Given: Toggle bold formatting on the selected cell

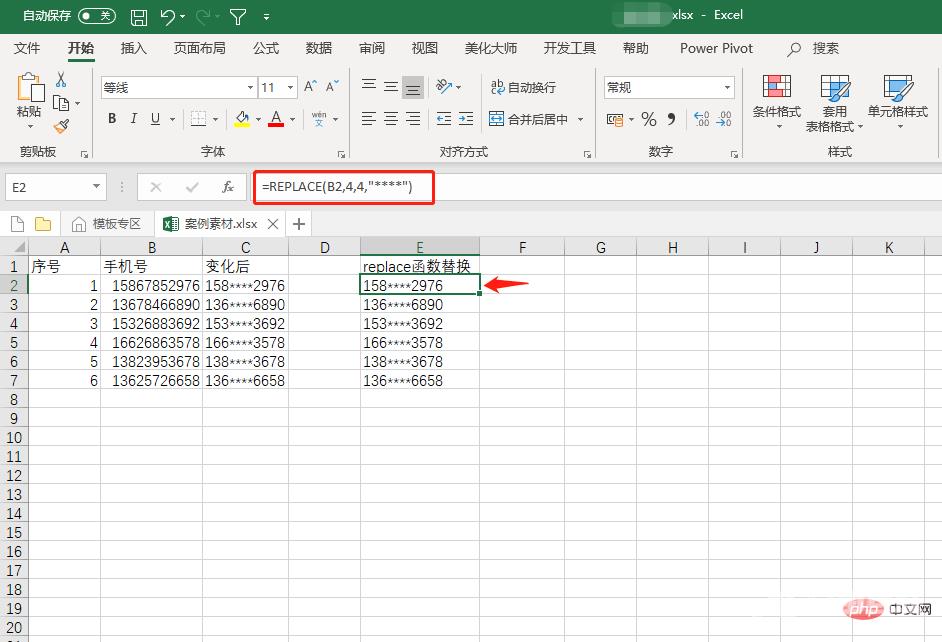Looking at the screenshot, I should (x=111, y=119).
